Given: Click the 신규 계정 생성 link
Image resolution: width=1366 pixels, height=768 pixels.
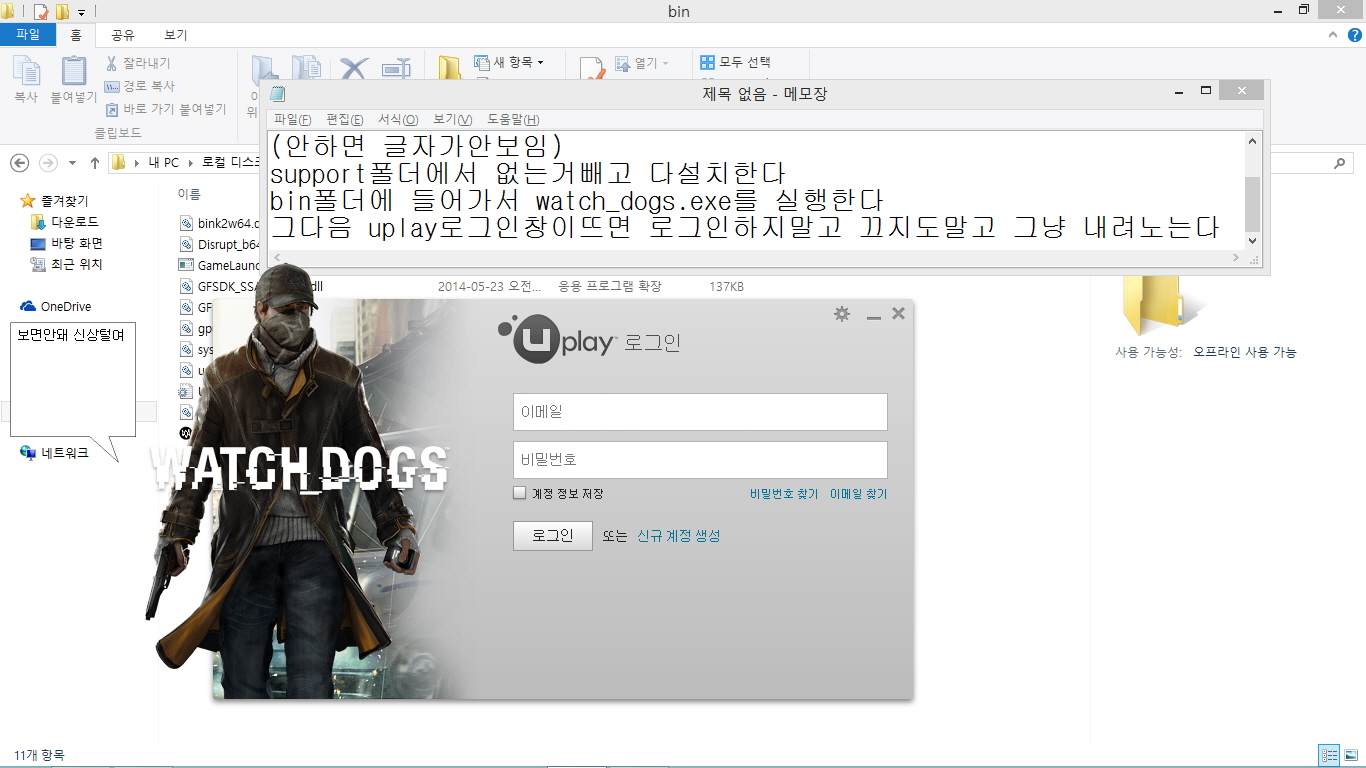Looking at the screenshot, I should coord(678,536).
